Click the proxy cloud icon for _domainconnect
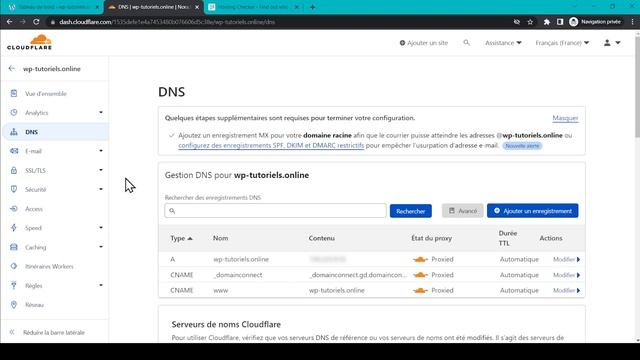 (x=420, y=275)
